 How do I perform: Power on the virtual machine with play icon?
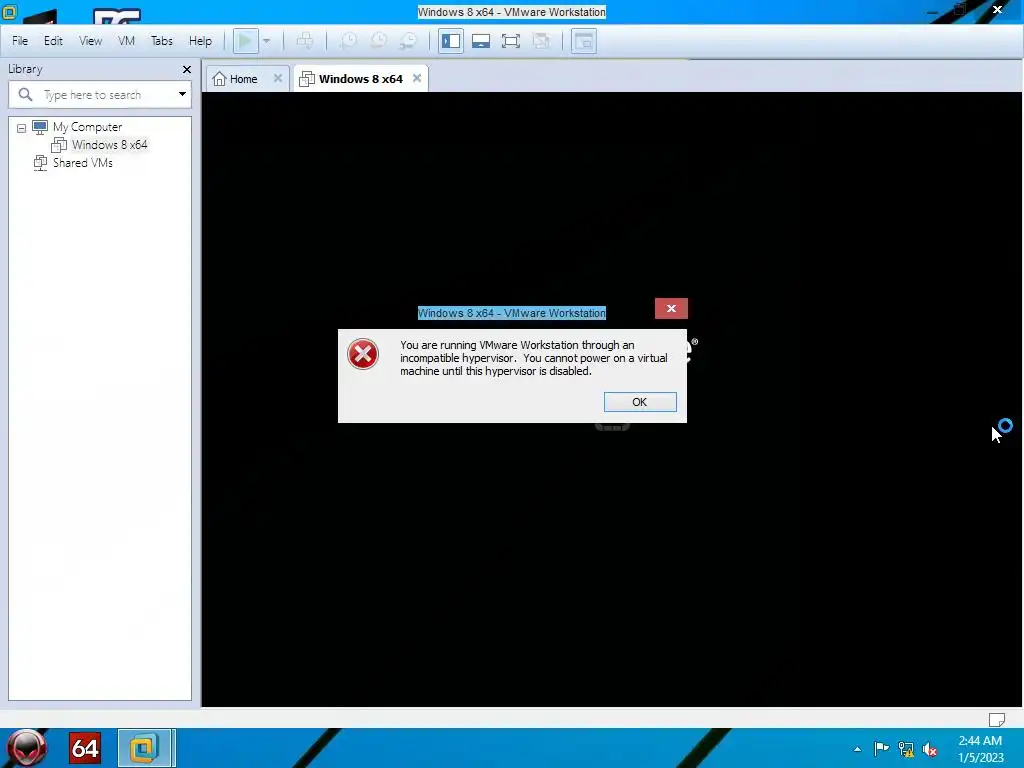246,41
